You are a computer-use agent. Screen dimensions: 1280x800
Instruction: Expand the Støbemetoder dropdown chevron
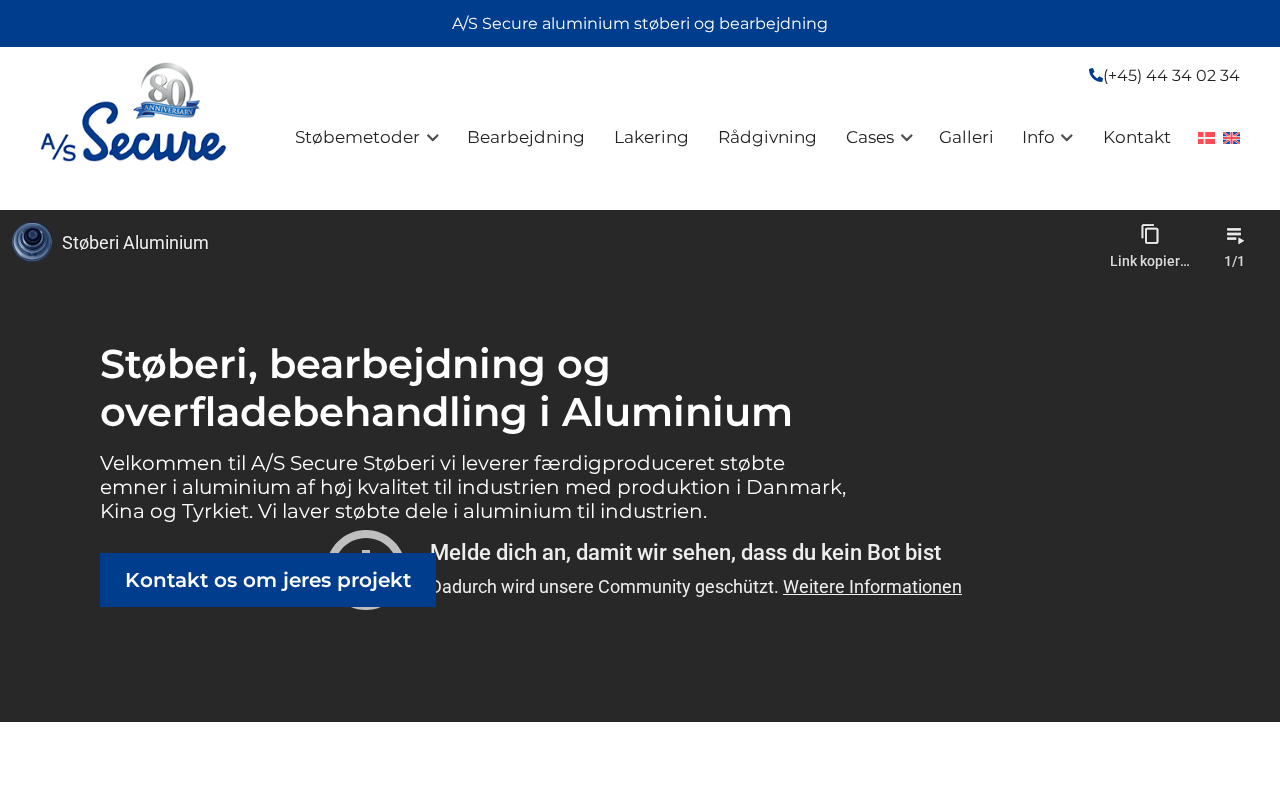433,138
